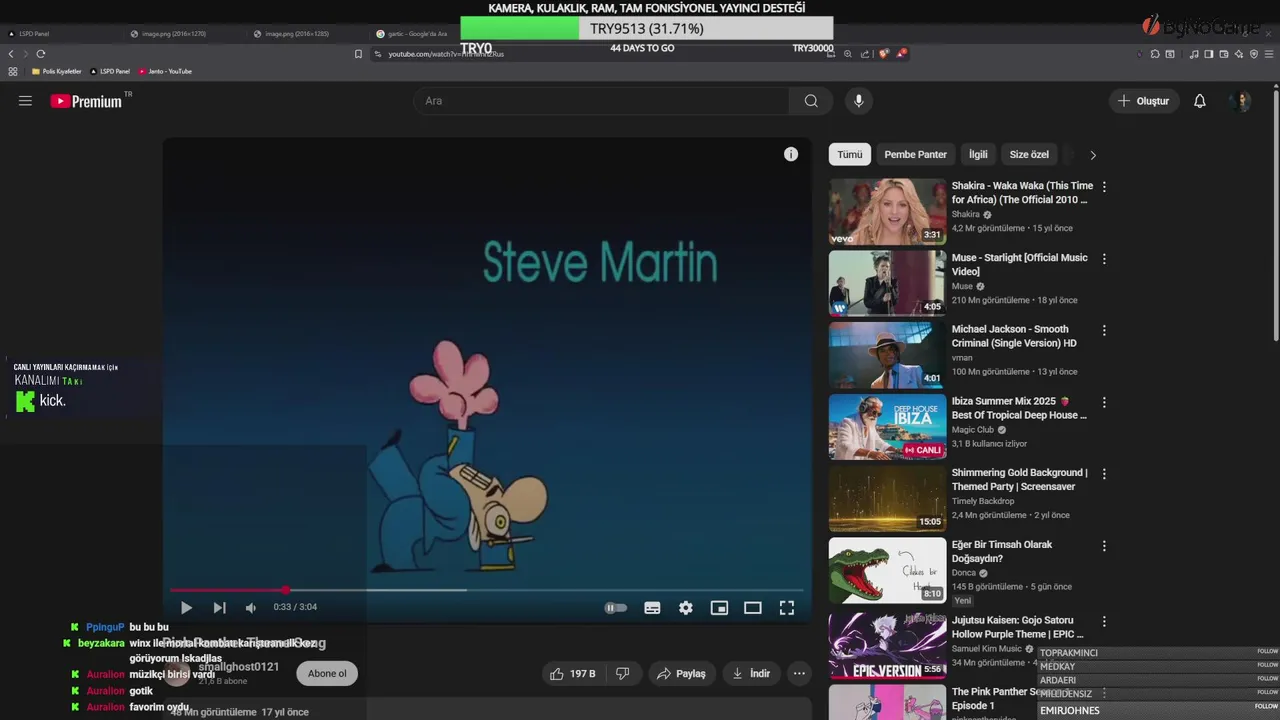The image size is (1280, 720).
Task: Click the YouTube URL address bar
Action: 445,54
